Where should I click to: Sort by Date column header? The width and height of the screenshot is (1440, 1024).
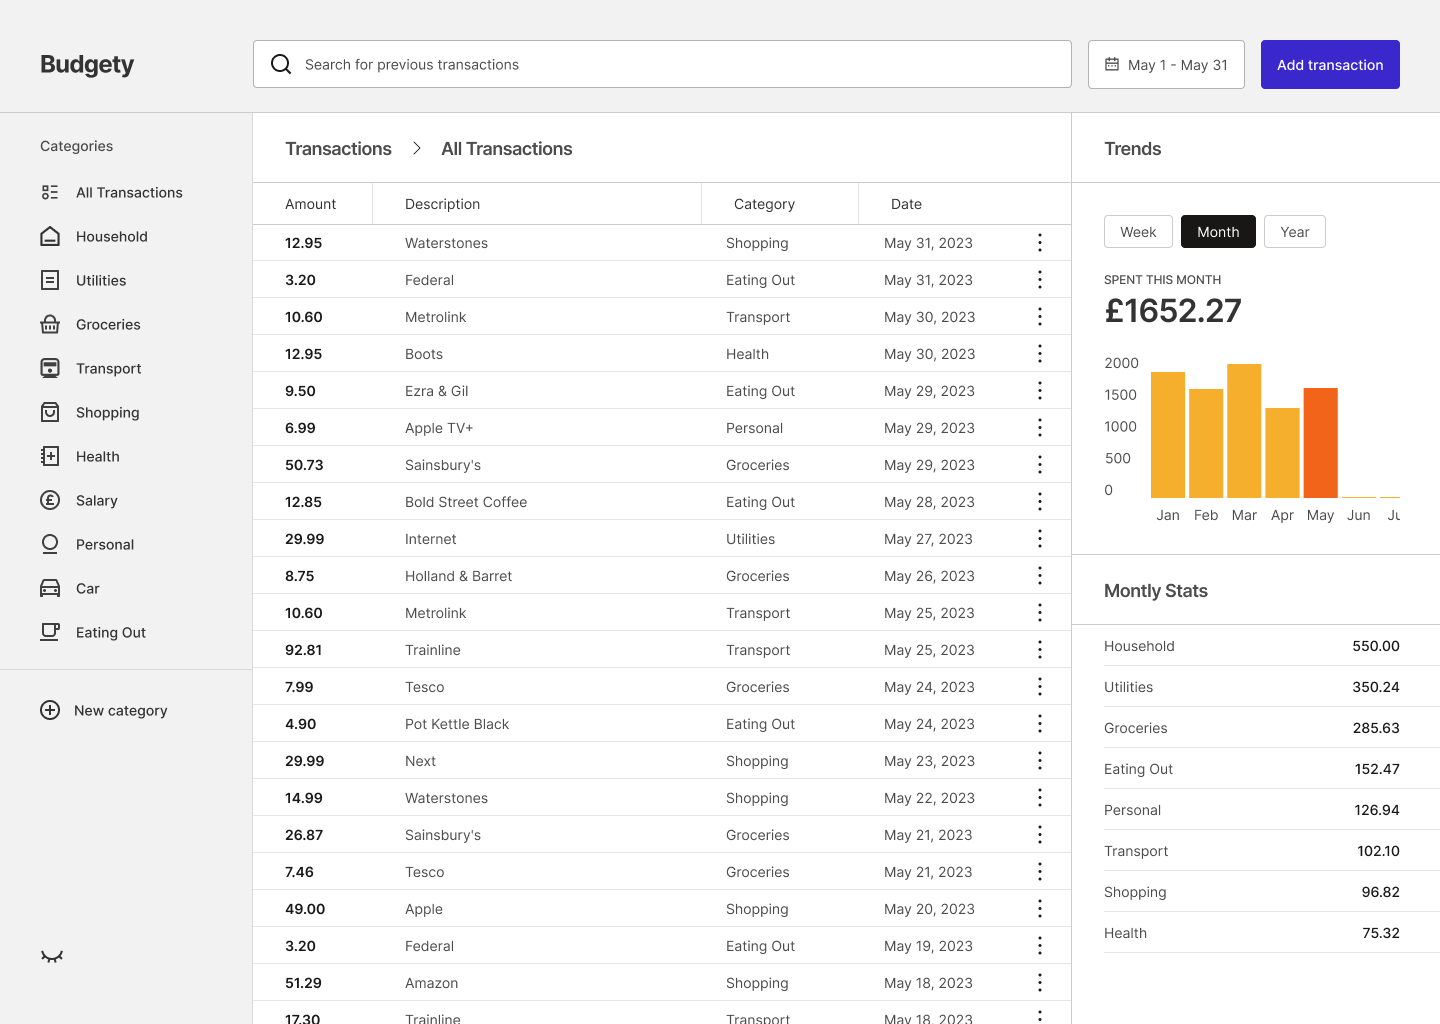[906, 203]
